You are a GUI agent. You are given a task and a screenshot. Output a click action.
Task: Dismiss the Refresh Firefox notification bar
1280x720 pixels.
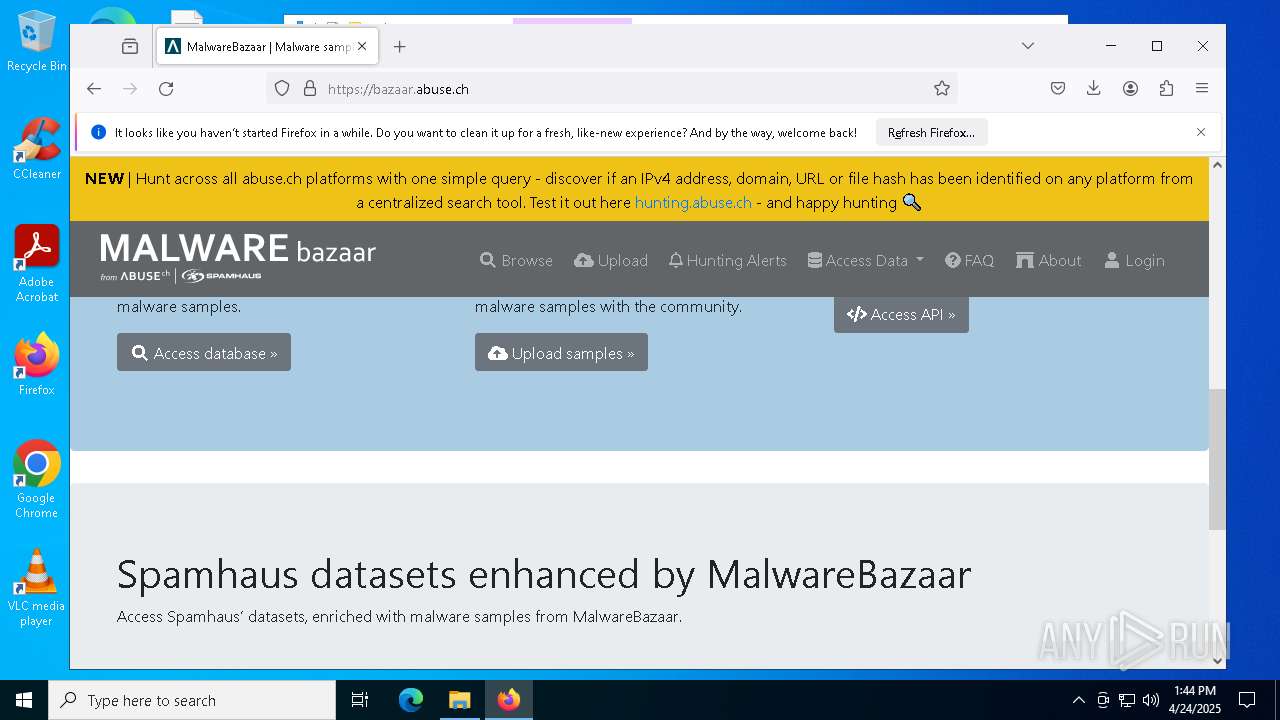pyautogui.click(x=1201, y=132)
